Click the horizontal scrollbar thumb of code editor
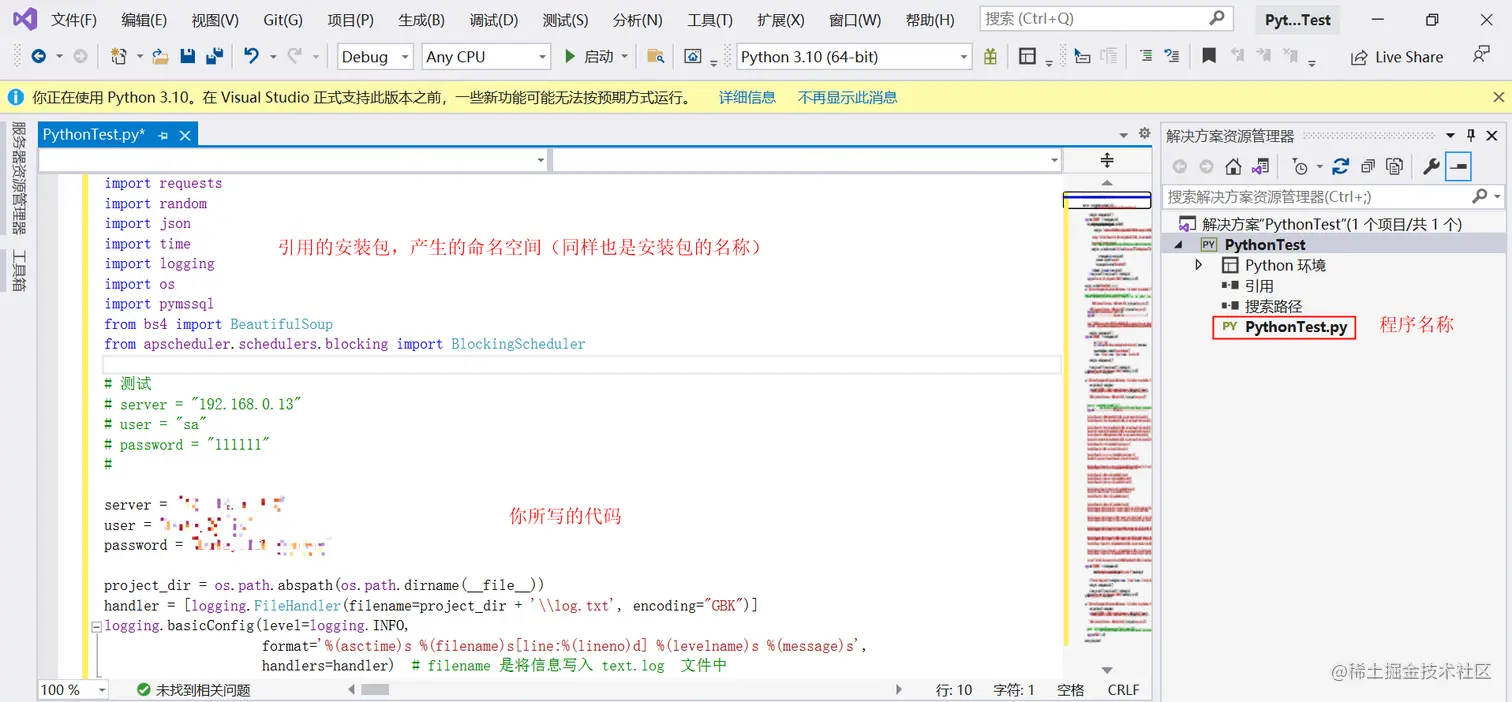The width and height of the screenshot is (1512, 702). [375, 689]
